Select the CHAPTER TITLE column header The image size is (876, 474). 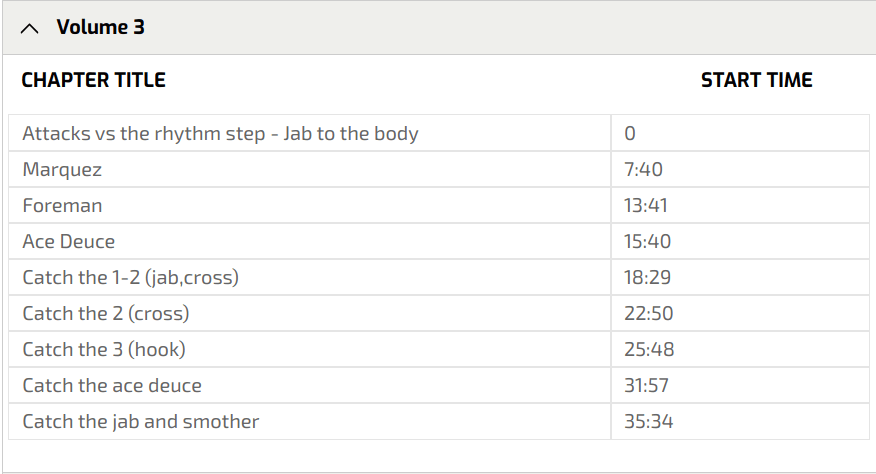click(x=93, y=80)
